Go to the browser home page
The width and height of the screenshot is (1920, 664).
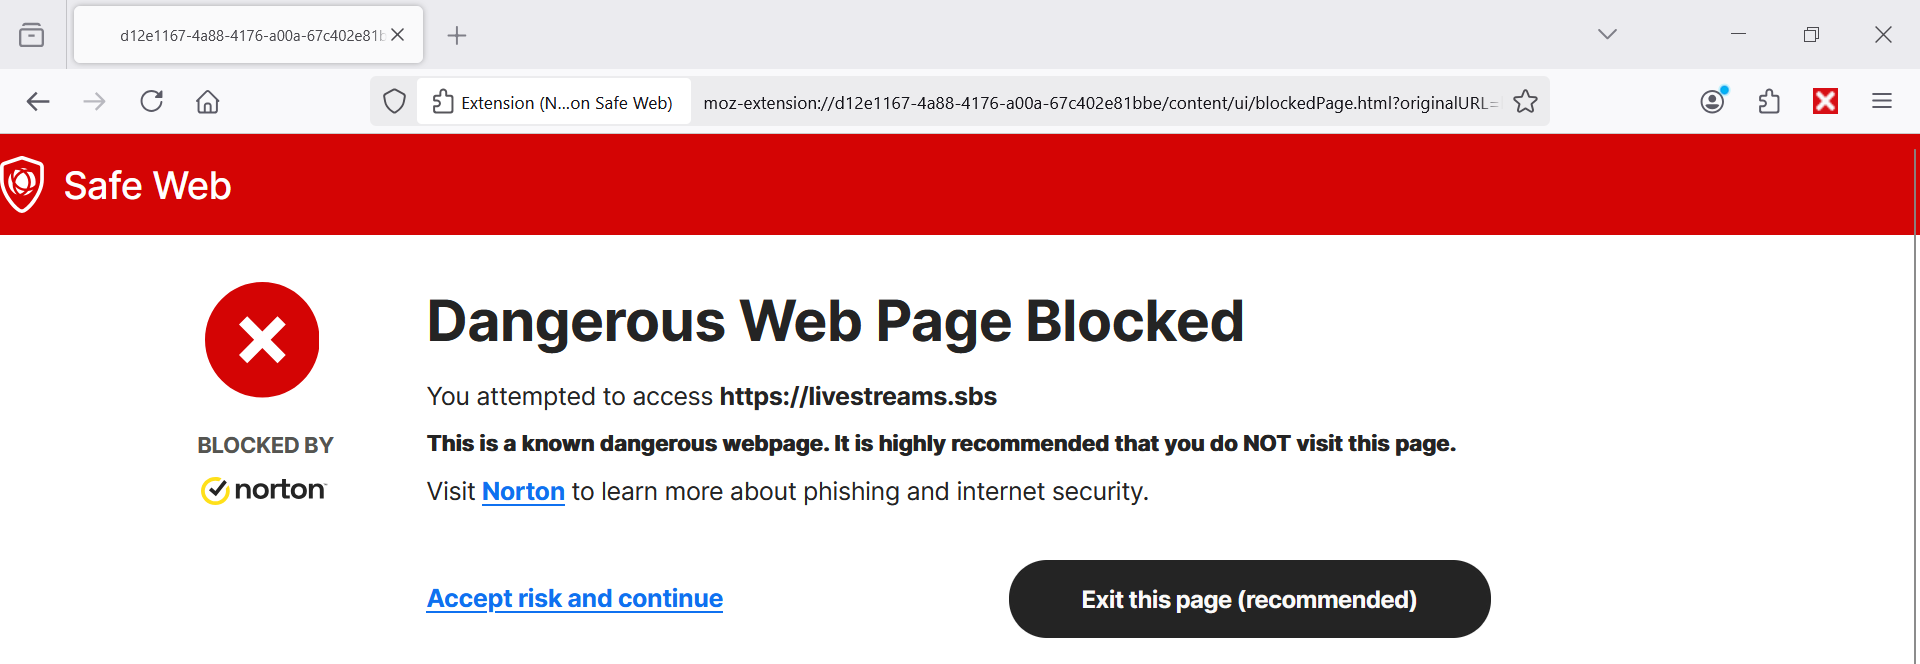[x=207, y=101]
